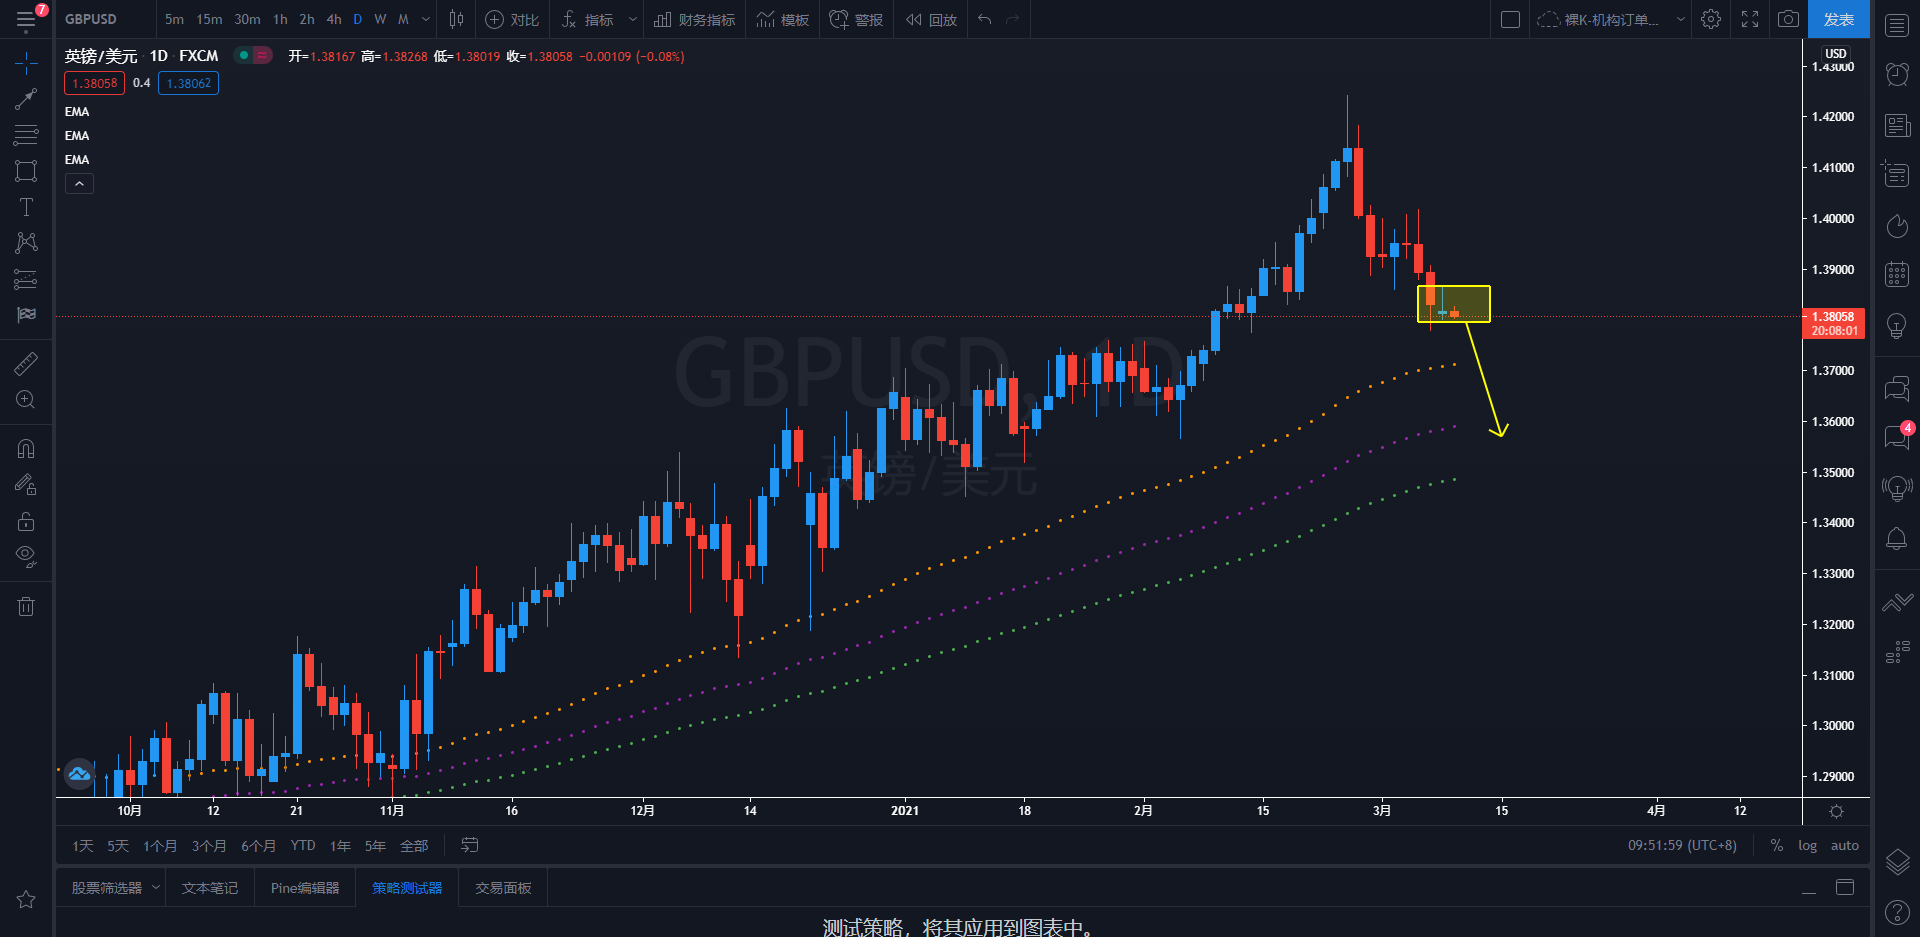The image size is (1920, 937).
Task: Open go to date icon
Action: click(x=469, y=846)
